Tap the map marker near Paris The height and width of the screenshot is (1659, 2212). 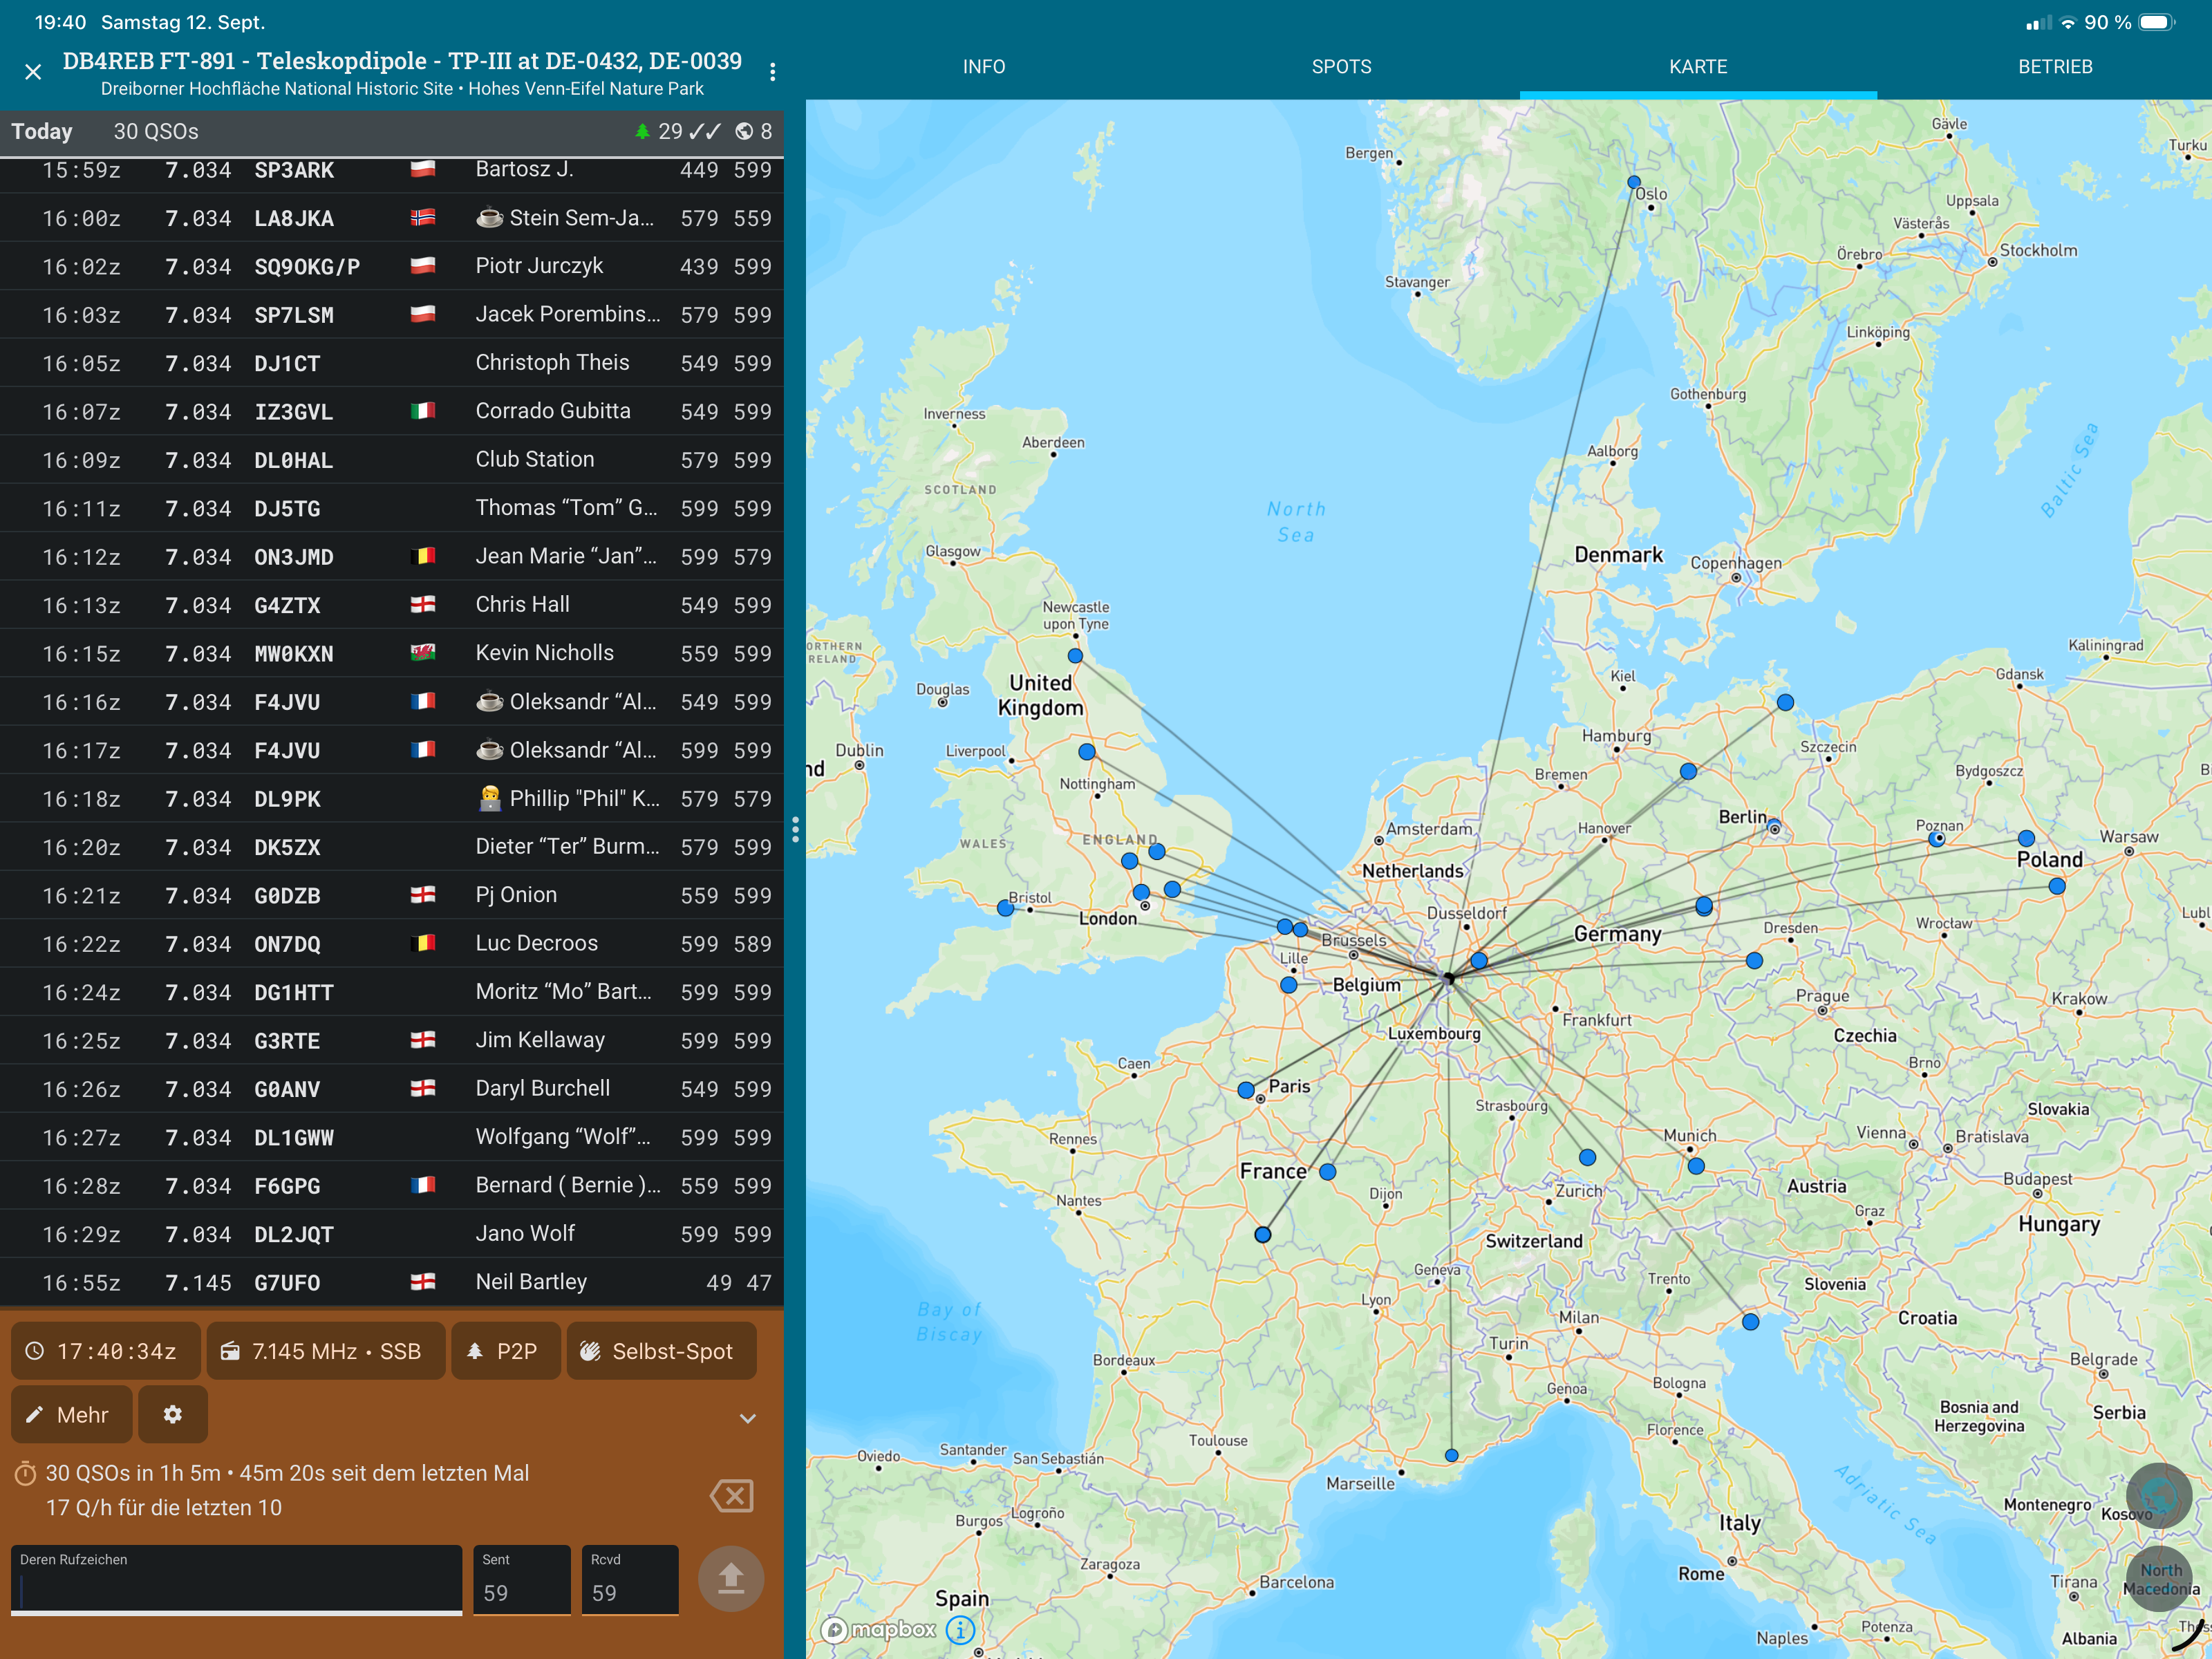point(1246,1090)
